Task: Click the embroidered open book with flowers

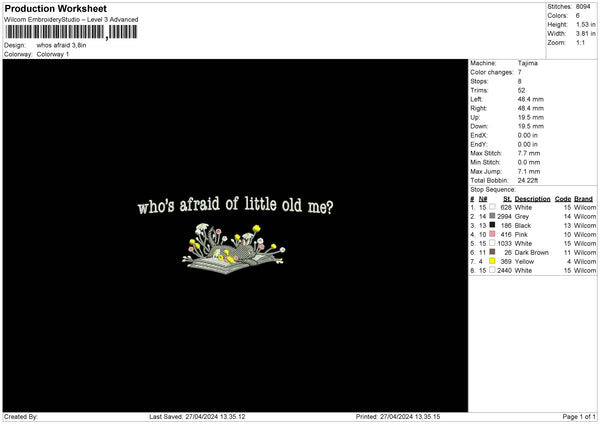Action: 233,249
